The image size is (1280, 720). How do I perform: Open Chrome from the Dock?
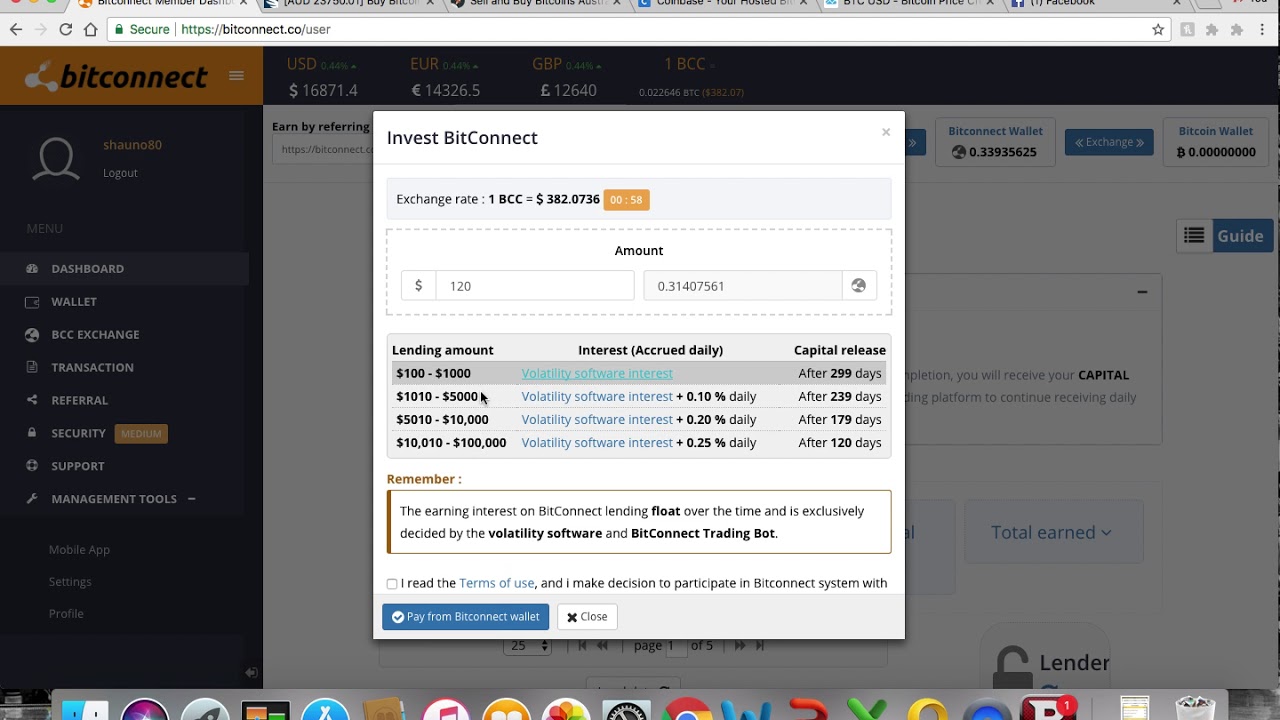pos(687,710)
